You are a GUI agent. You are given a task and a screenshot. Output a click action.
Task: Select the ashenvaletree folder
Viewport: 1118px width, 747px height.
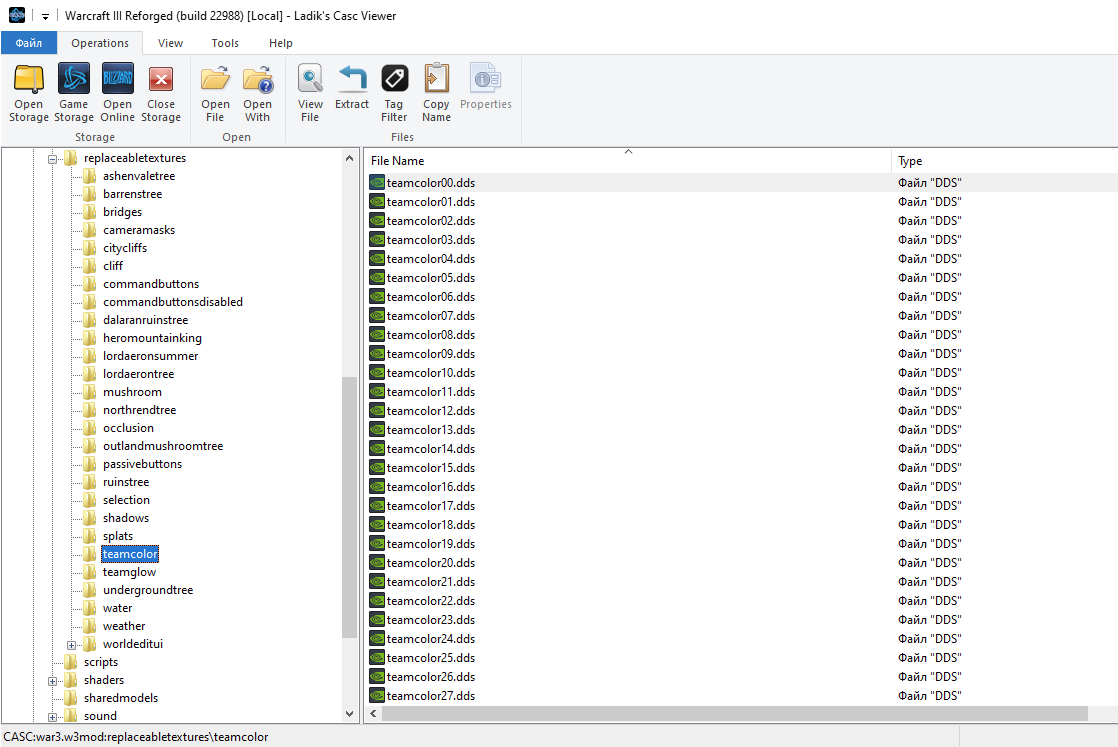(x=139, y=176)
